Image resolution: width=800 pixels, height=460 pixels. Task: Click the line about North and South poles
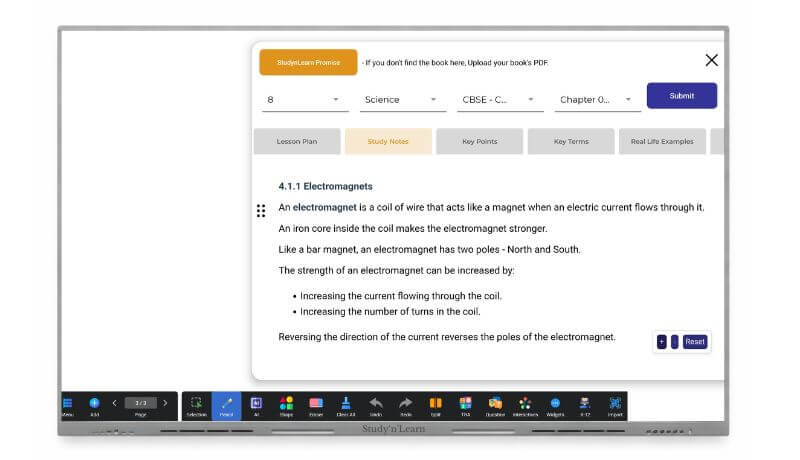click(x=429, y=249)
